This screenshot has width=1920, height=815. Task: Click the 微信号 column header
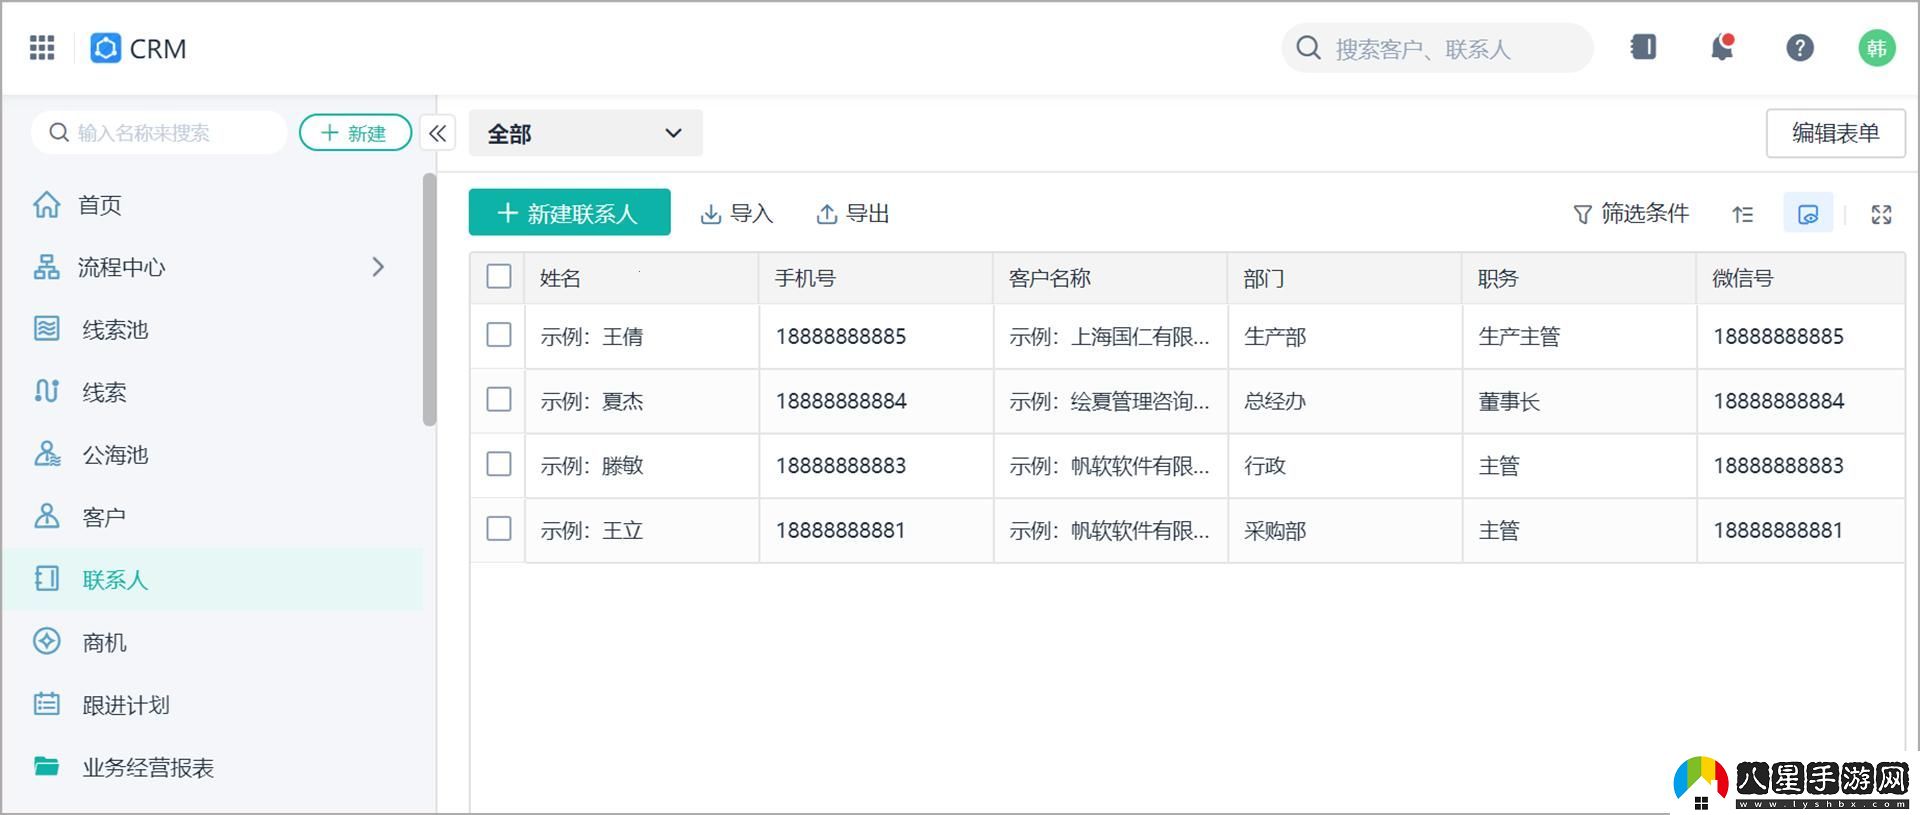coord(1801,278)
